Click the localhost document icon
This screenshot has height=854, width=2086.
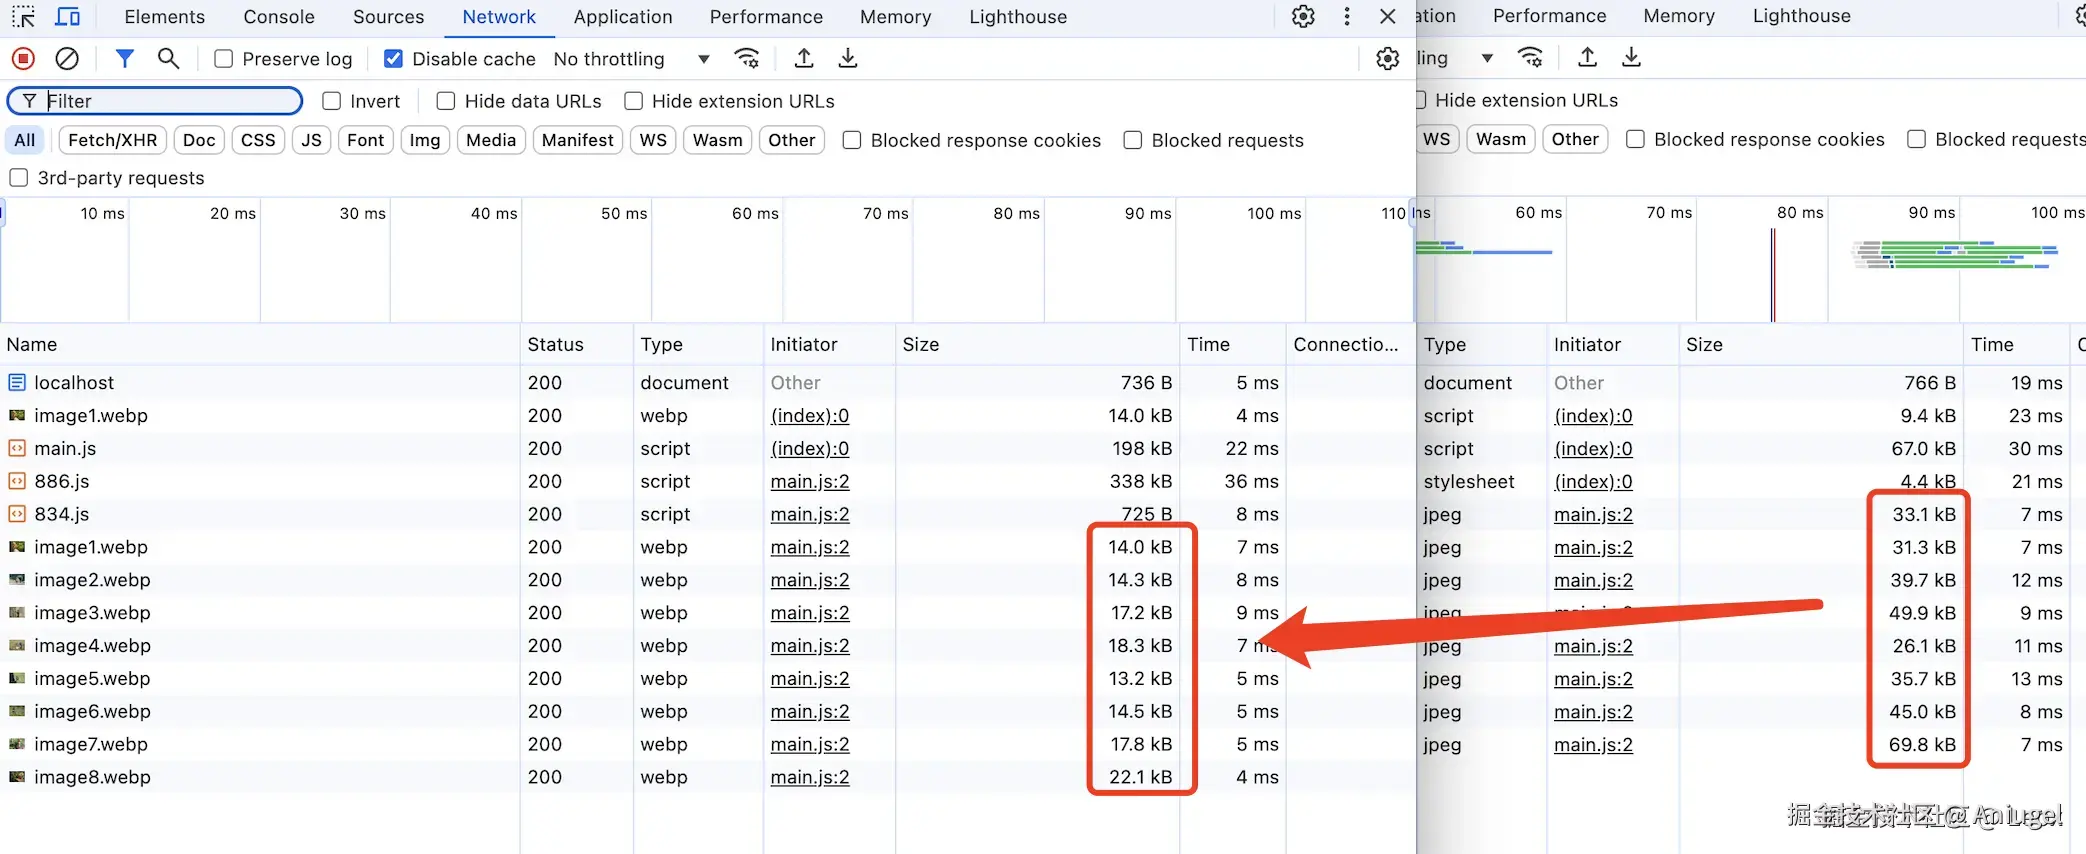click(x=17, y=382)
